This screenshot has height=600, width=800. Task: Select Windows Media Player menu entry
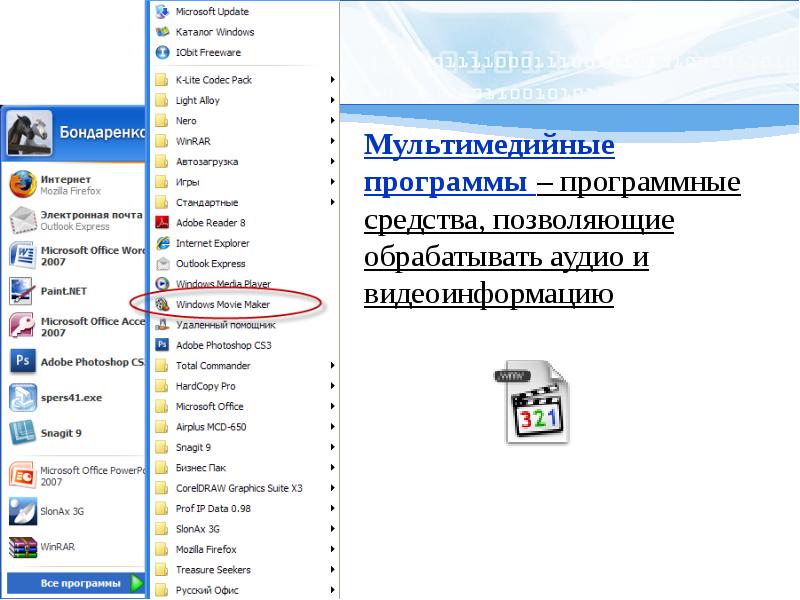point(222,284)
